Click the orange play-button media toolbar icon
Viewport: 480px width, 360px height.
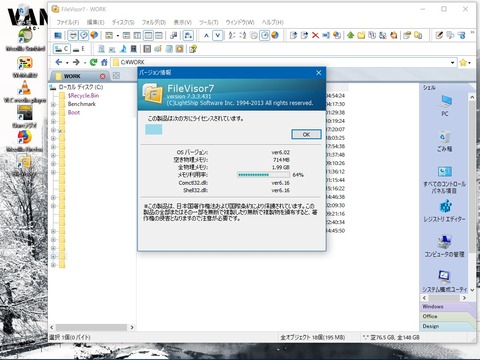[x=180, y=49]
